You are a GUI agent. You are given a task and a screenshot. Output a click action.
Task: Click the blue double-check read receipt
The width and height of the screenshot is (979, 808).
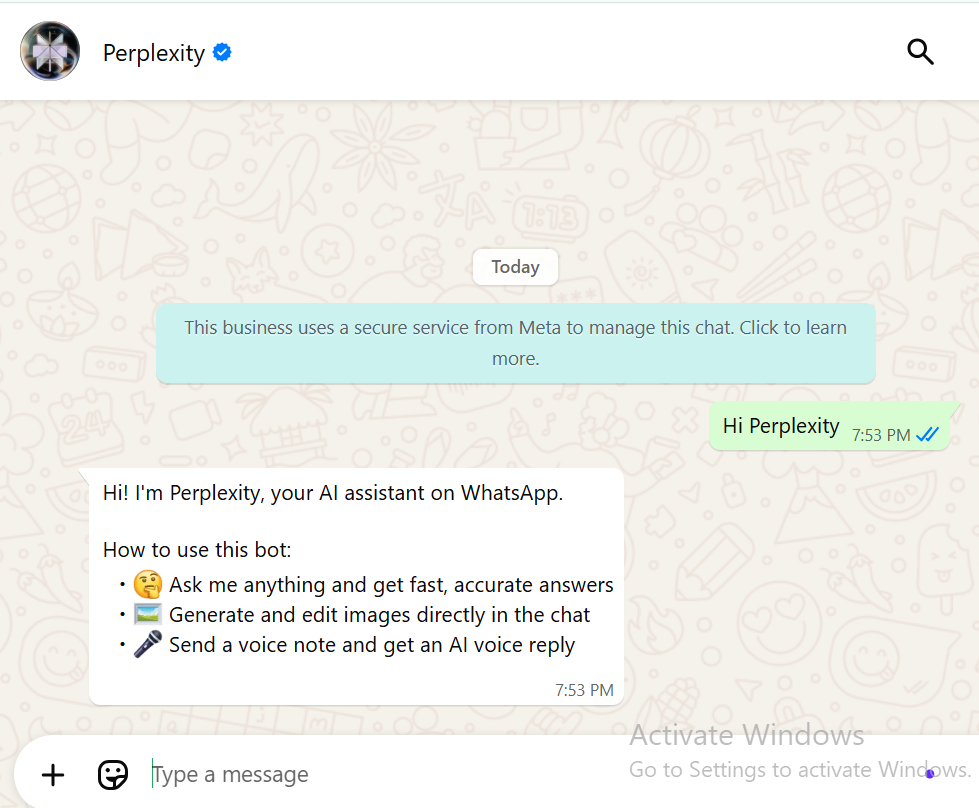tap(928, 434)
